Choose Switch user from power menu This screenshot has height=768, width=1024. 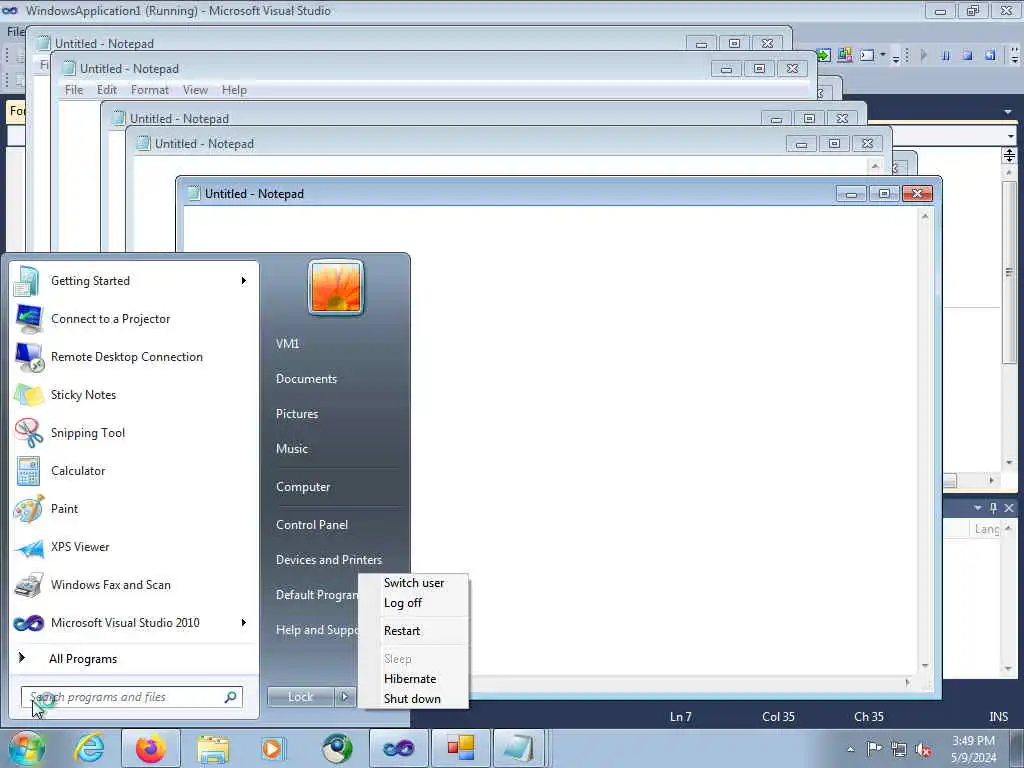pyautogui.click(x=414, y=583)
